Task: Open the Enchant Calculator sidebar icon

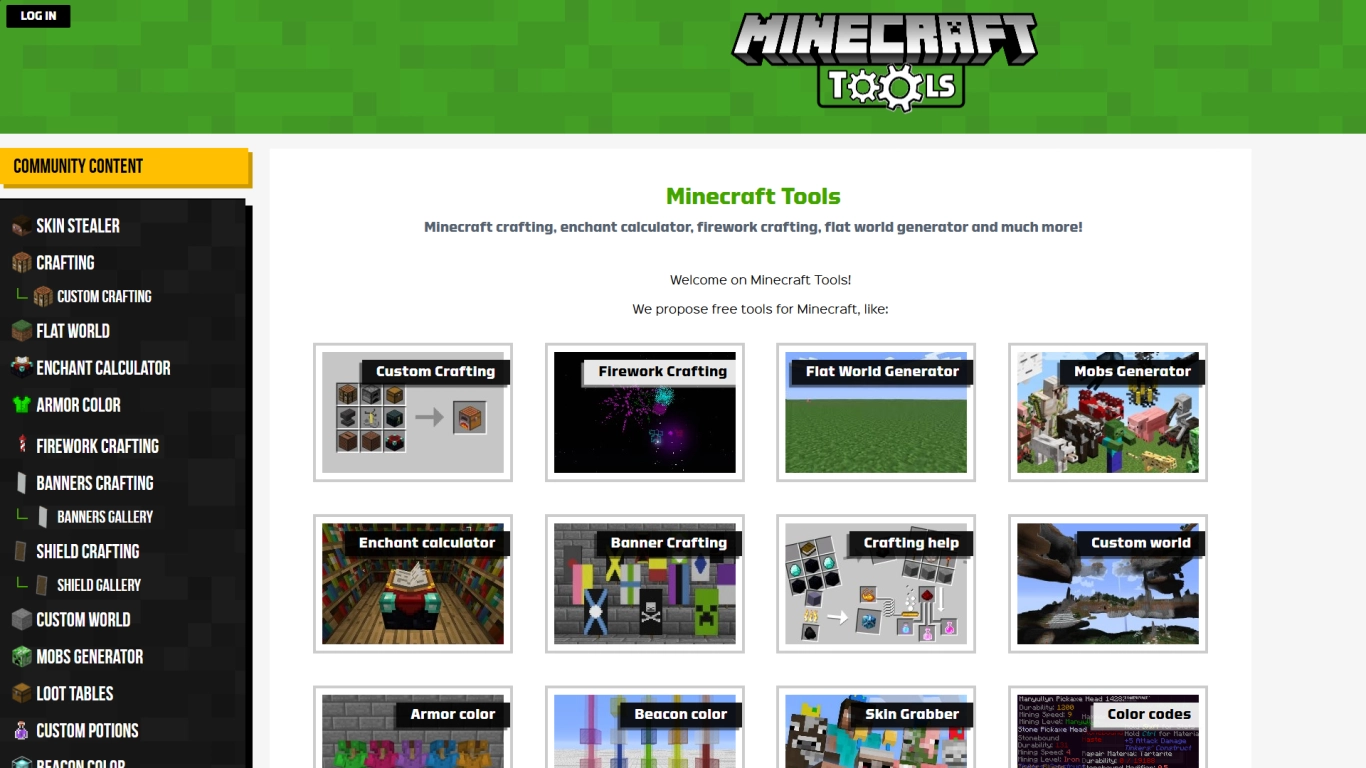Action: [20, 367]
